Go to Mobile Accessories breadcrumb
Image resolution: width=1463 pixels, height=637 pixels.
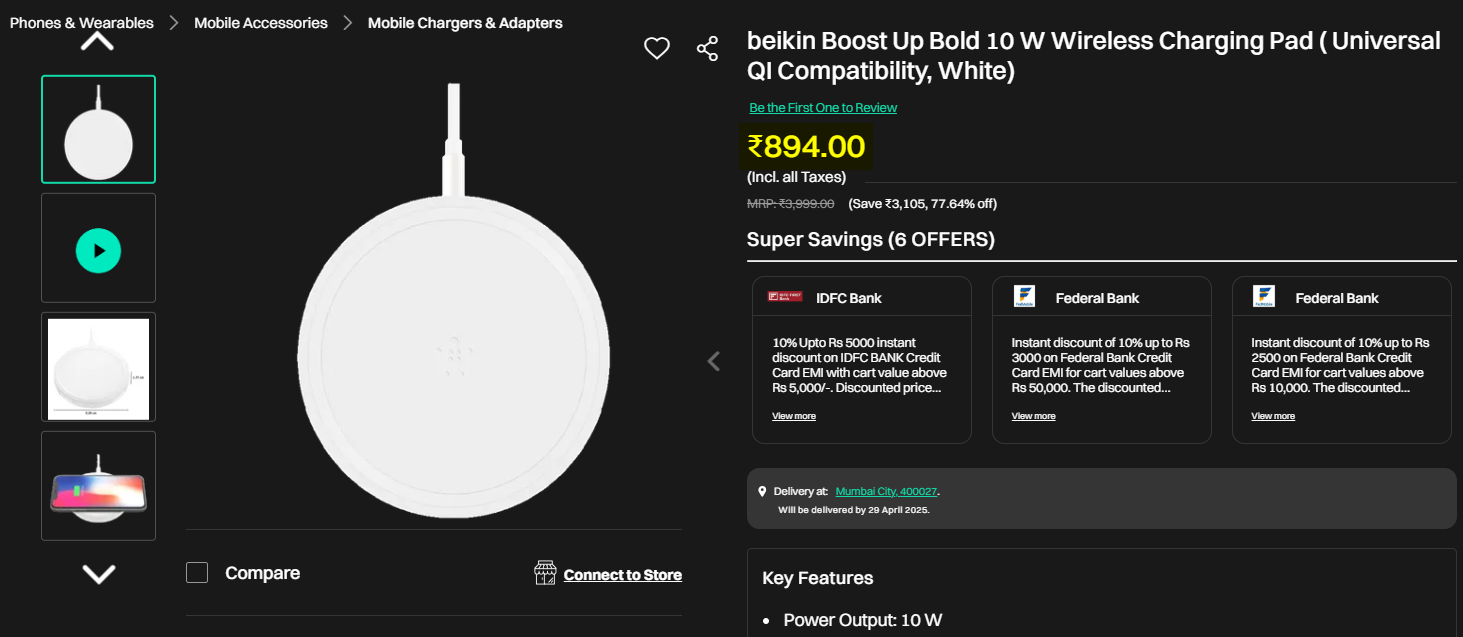pos(261,22)
